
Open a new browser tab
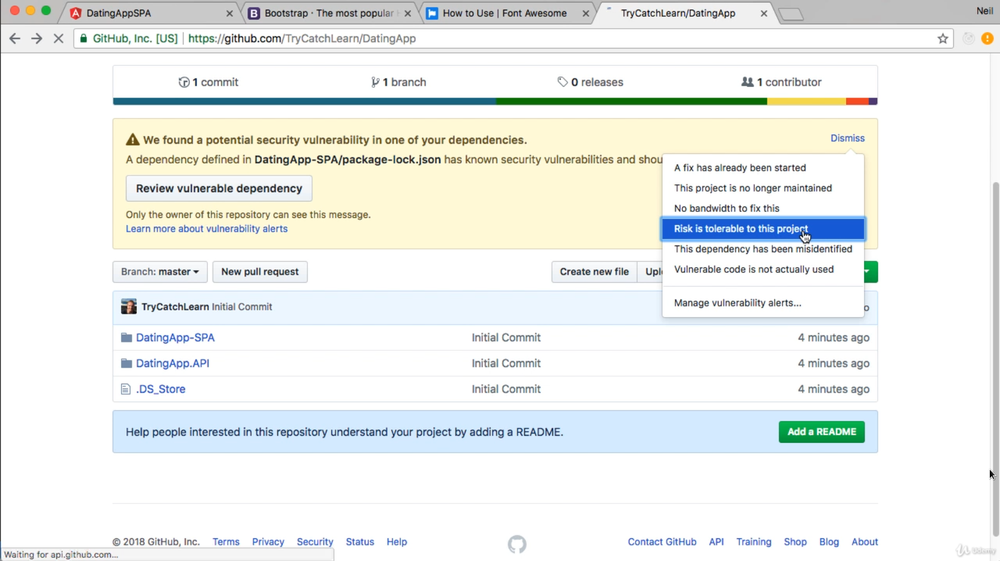[791, 14]
